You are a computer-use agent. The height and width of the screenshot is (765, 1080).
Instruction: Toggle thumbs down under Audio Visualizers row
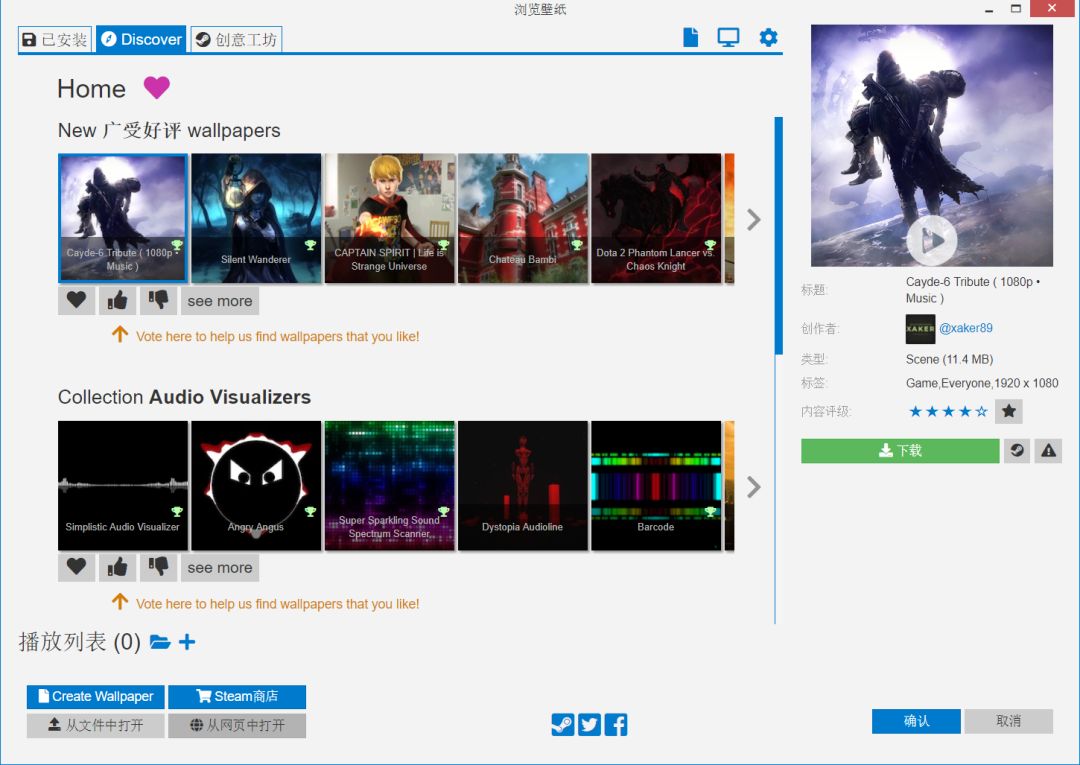coord(158,567)
